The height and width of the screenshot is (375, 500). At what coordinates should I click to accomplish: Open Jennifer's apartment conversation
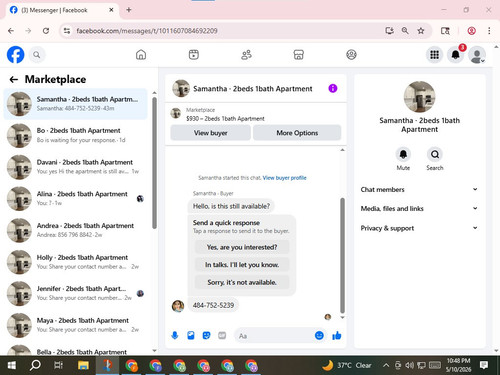75,294
